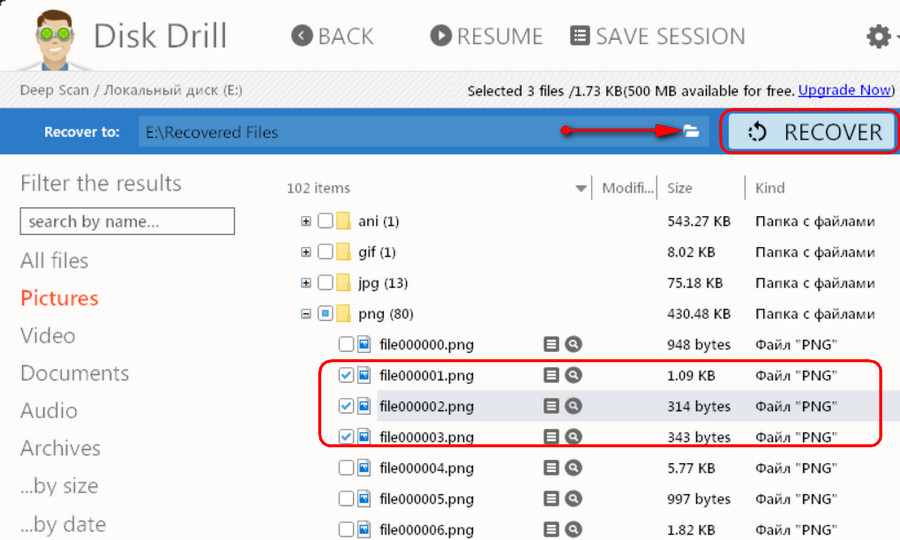Show the All files filter
900x540 pixels.
coord(55,261)
